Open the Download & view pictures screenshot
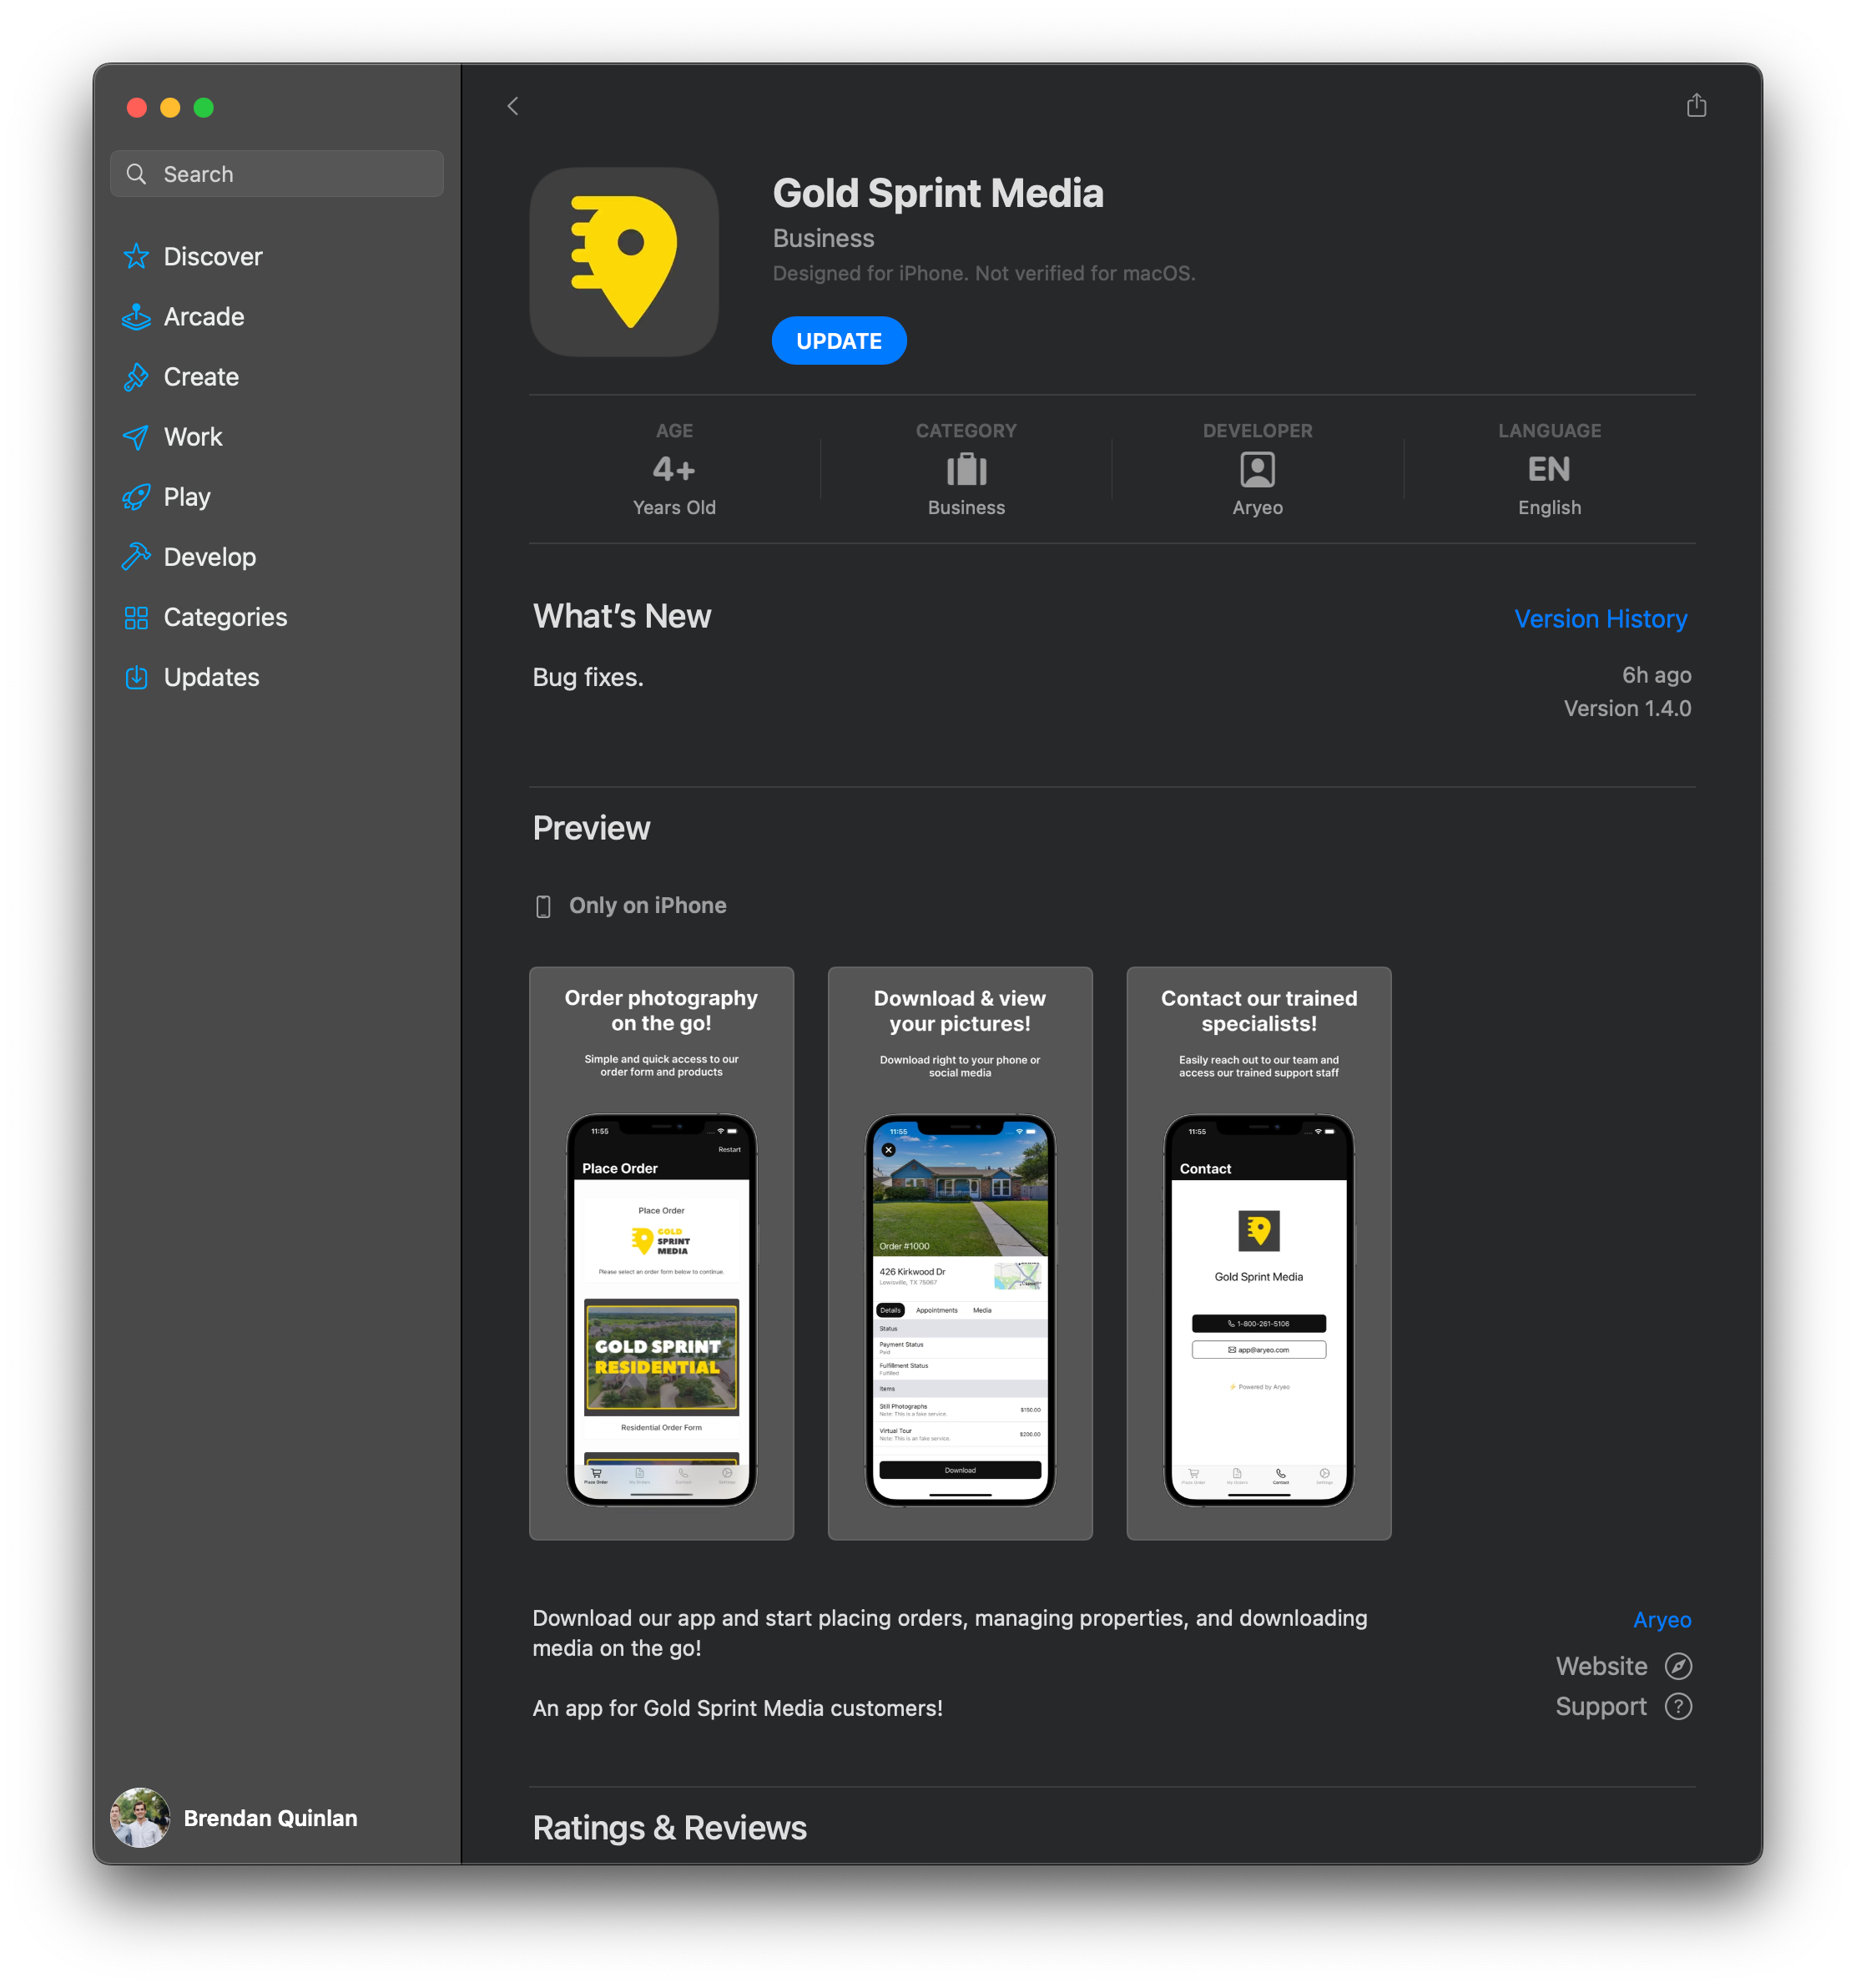 point(959,1252)
